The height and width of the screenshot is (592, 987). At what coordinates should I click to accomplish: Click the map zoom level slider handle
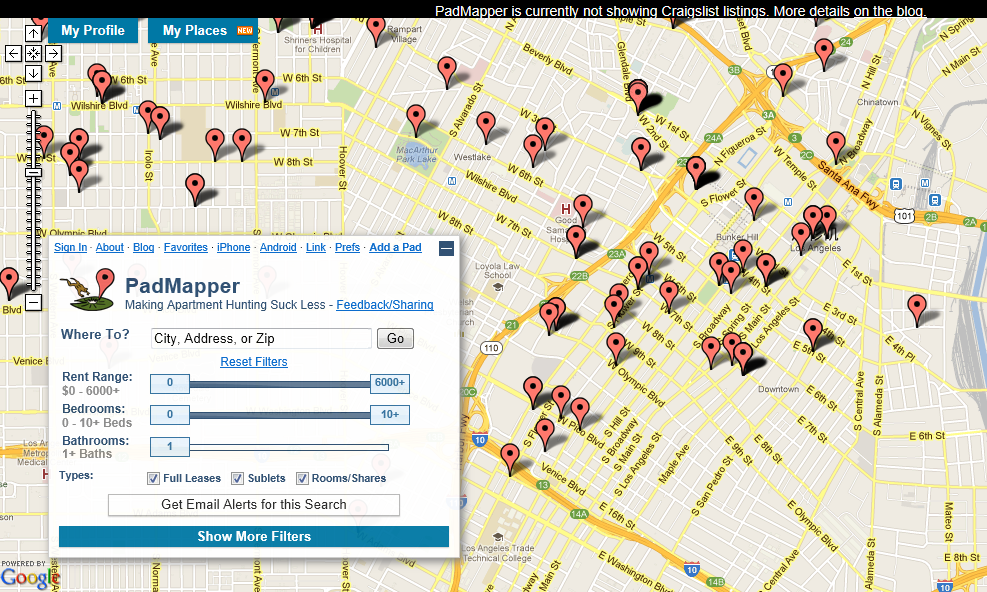point(33,173)
